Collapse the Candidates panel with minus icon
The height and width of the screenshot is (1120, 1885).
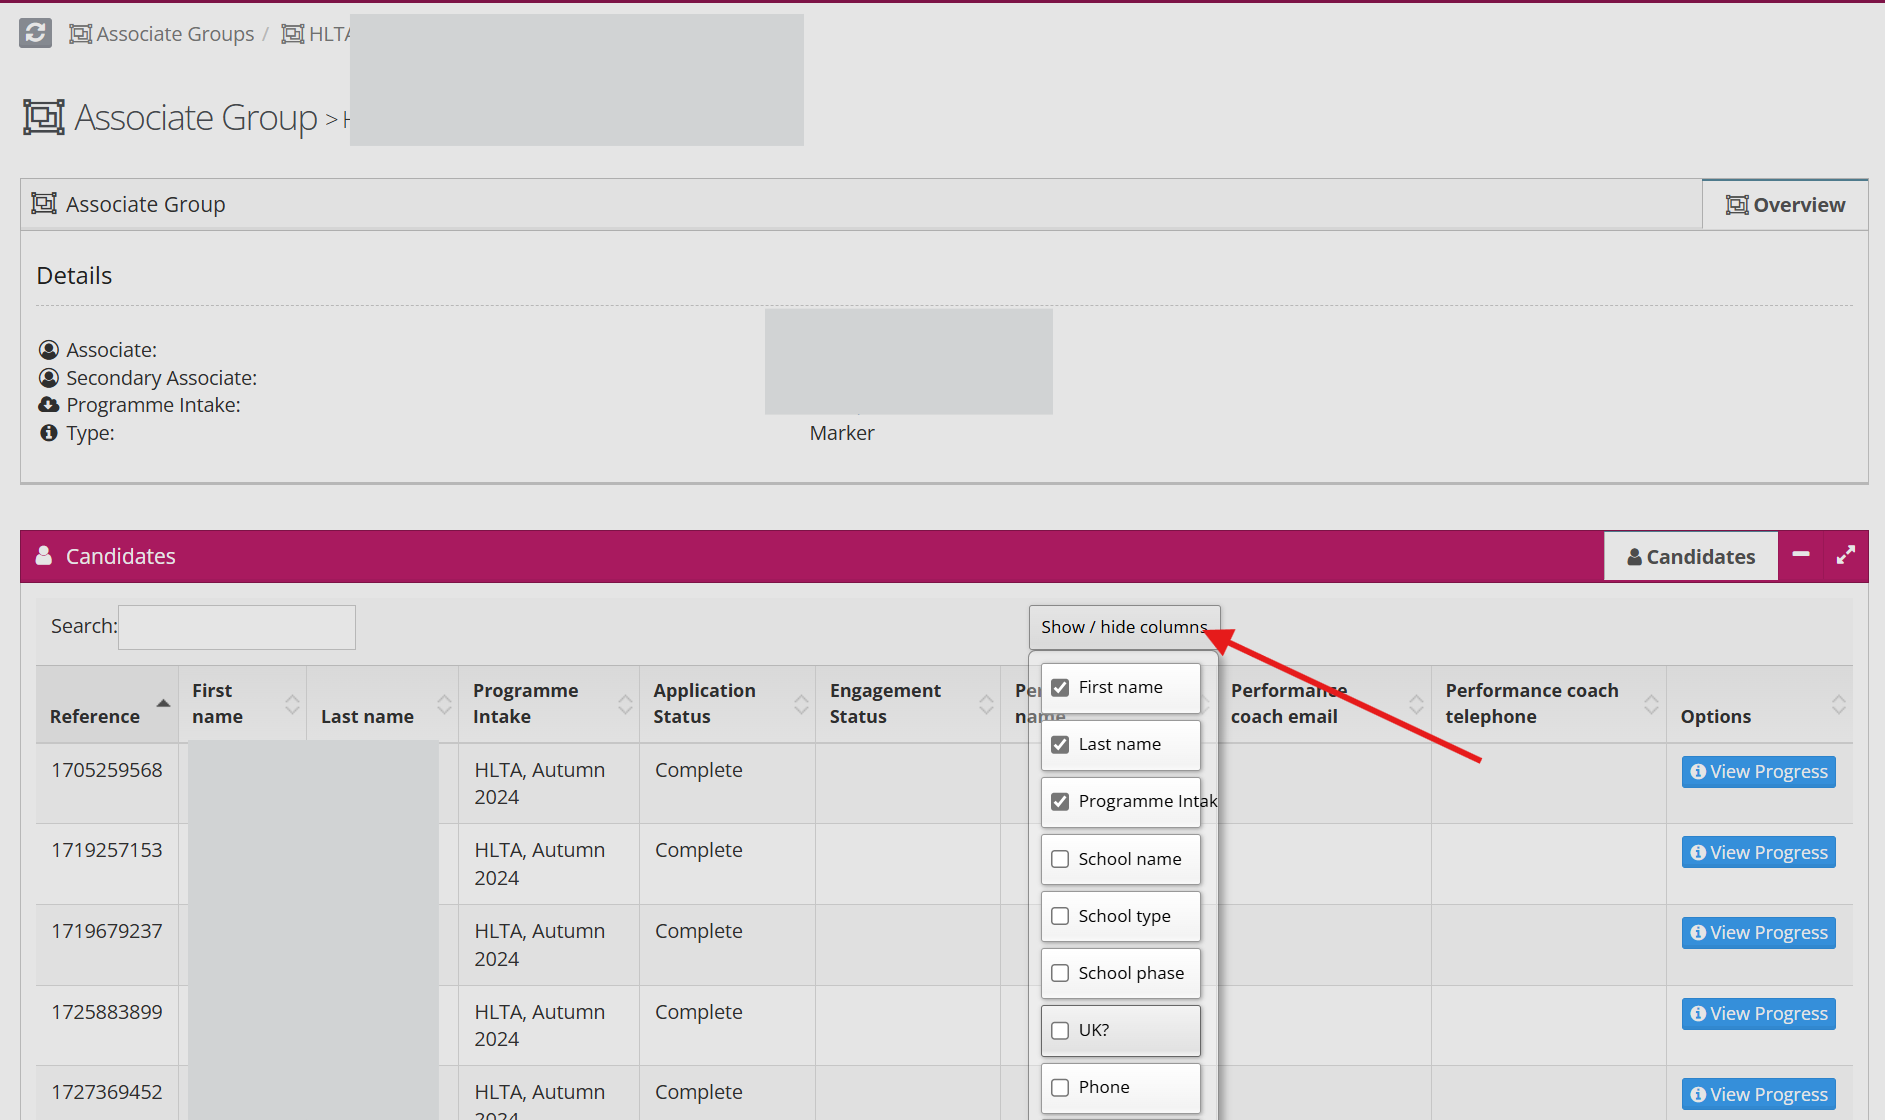[x=1801, y=554]
